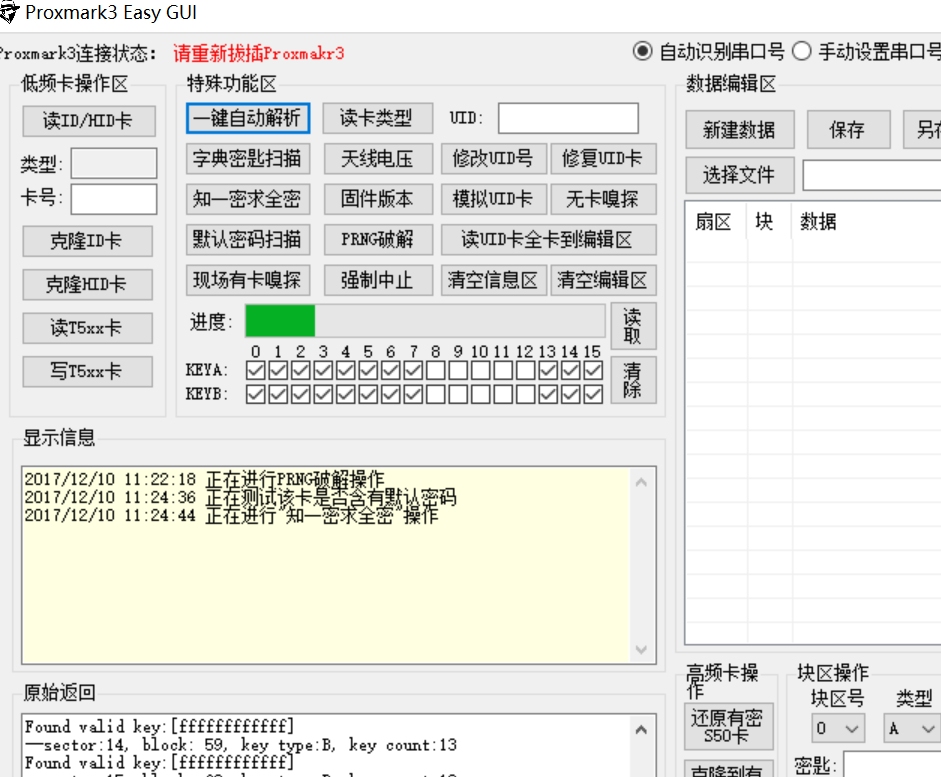The height and width of the screenshot is (777, 941).
Task: Start 一键自动解析 auto analysis
Action: [x=248, y=118]
